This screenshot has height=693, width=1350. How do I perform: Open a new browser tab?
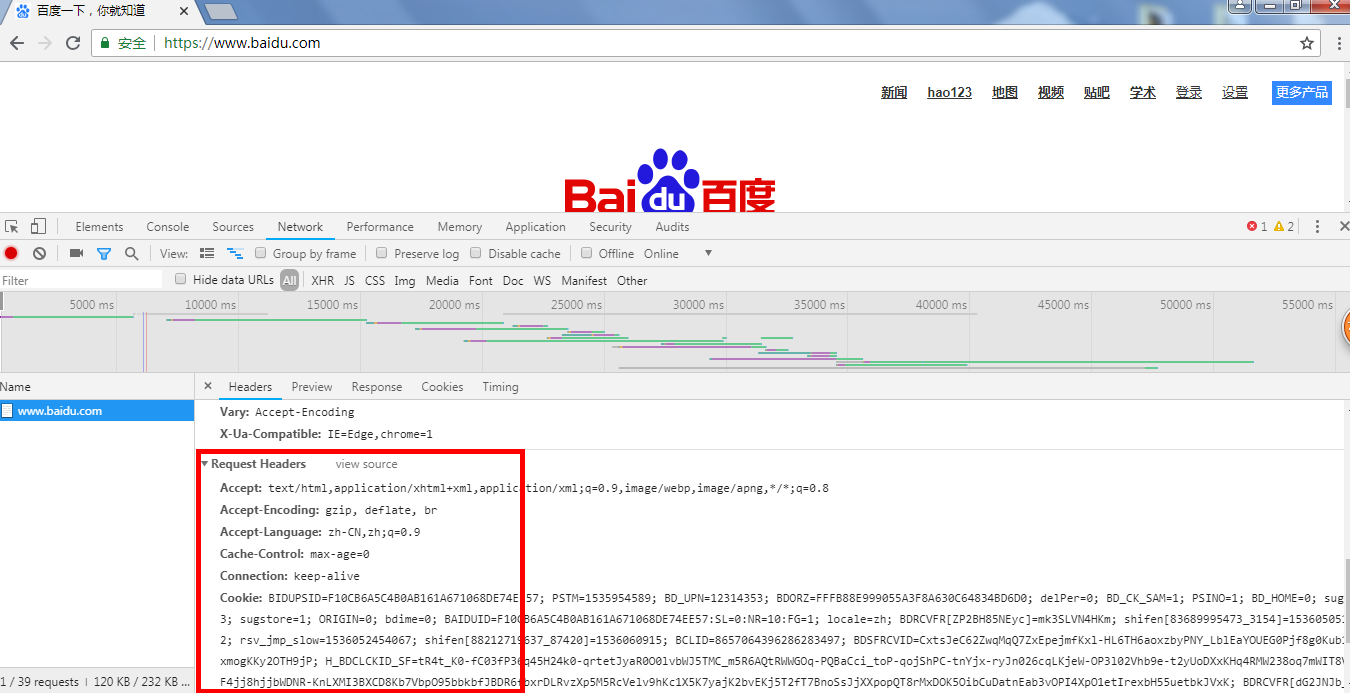(x=219, y=11)
